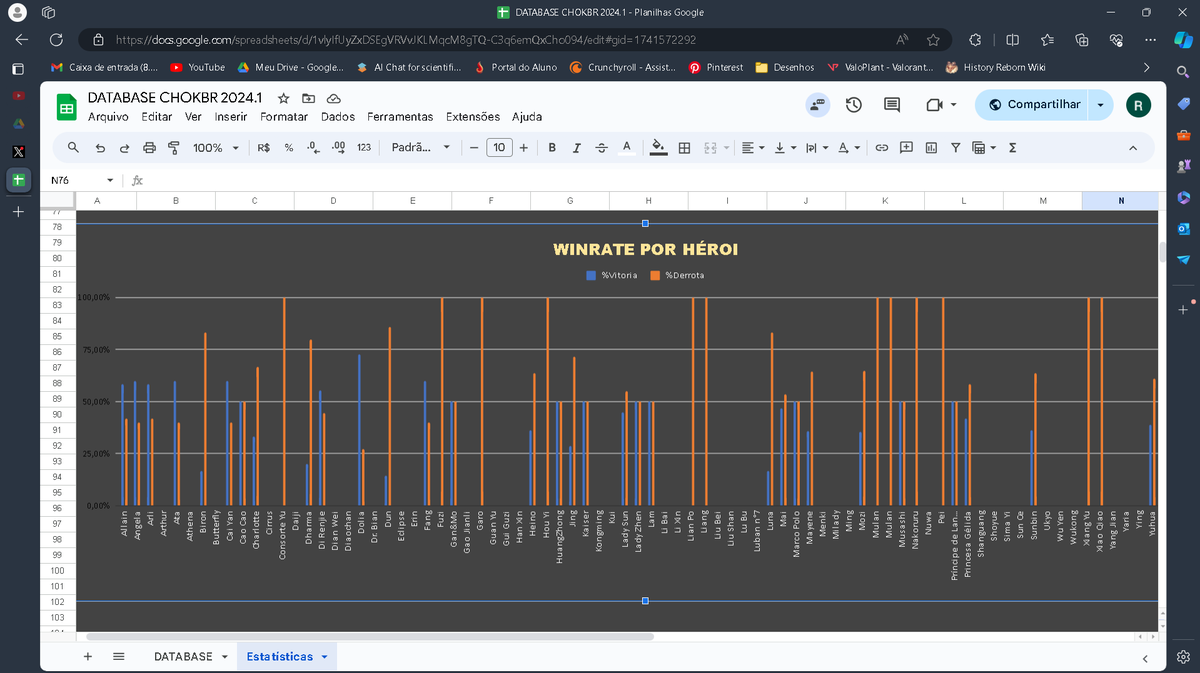Open the print dialog icon
The image size is (1200, 673).
point(148,147)
